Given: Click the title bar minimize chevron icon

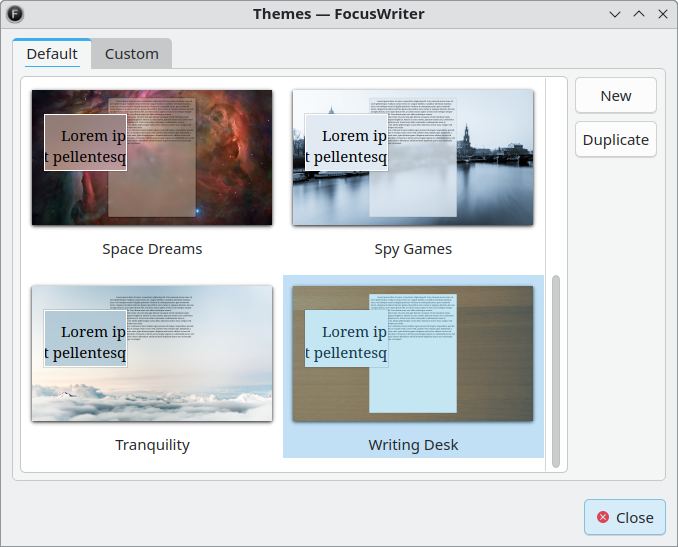Looking at the screenshot, I should [615, 14].
